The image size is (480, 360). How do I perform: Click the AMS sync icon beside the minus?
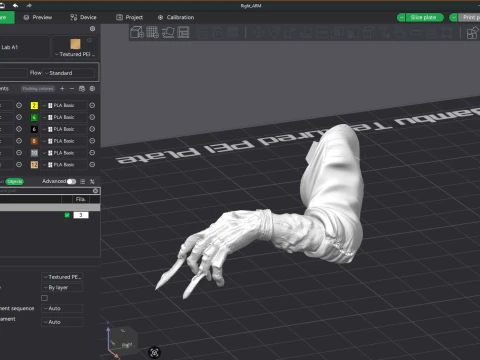[x=82, y=88]
